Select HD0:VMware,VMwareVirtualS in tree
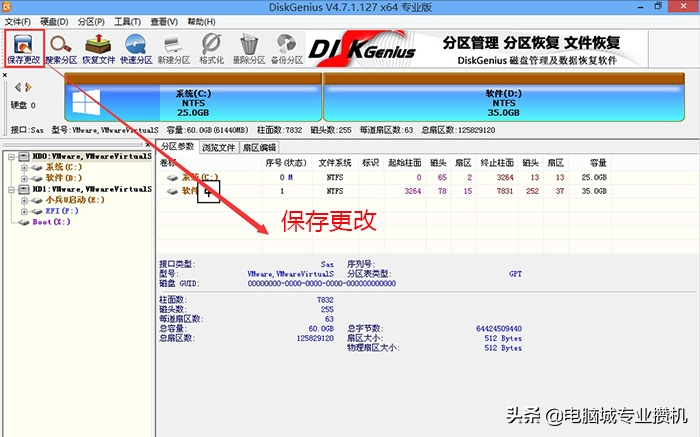700x437 pixels. [92, 156]
